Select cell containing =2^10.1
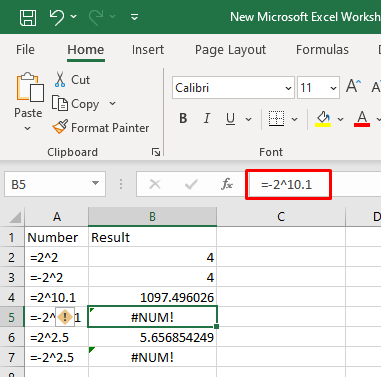The height and width of the screenshot is (377, 381). pos(56,297)
